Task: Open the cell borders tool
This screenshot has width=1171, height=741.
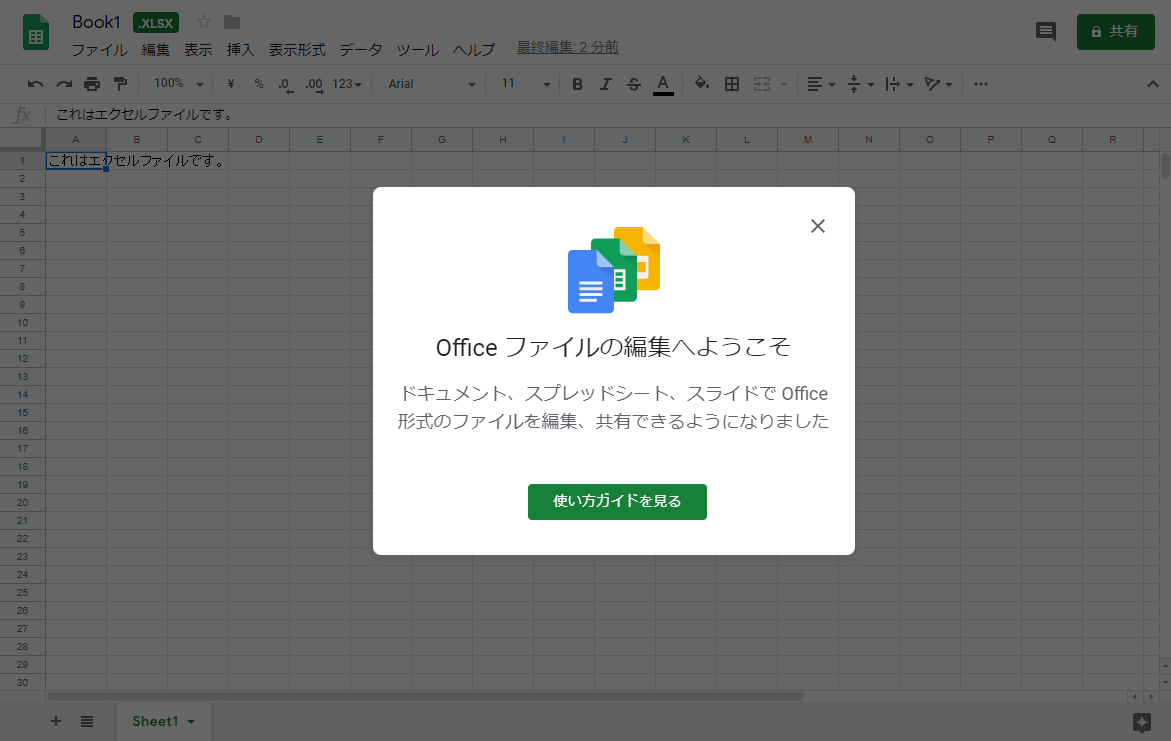Action: click(732, 84)
